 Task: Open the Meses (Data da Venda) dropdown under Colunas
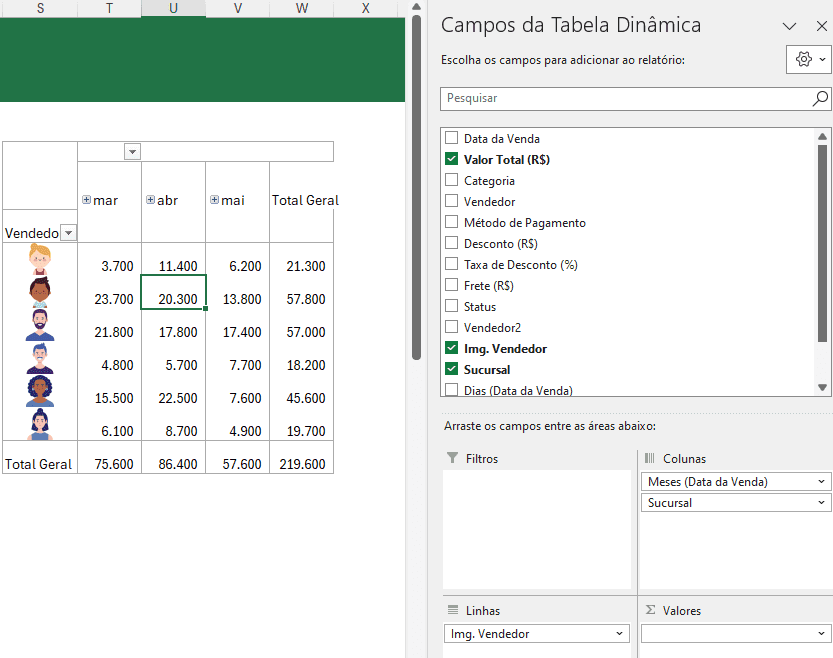click(822, 481)
